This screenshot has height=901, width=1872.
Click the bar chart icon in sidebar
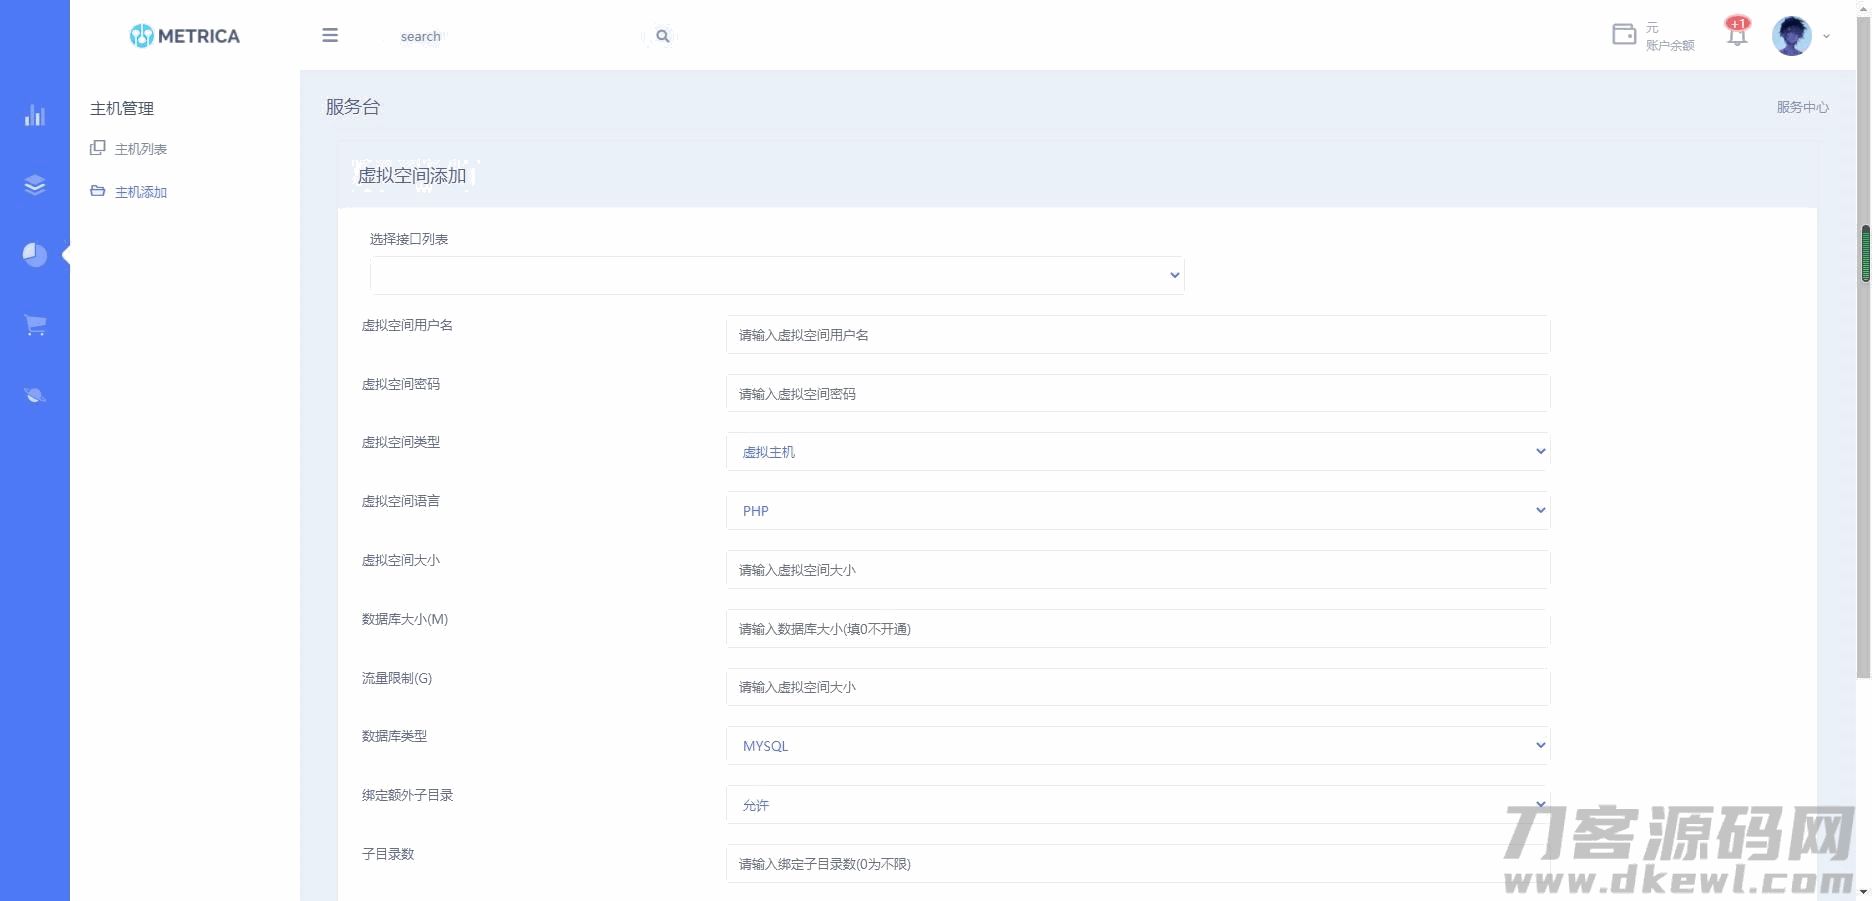[35, 115]
